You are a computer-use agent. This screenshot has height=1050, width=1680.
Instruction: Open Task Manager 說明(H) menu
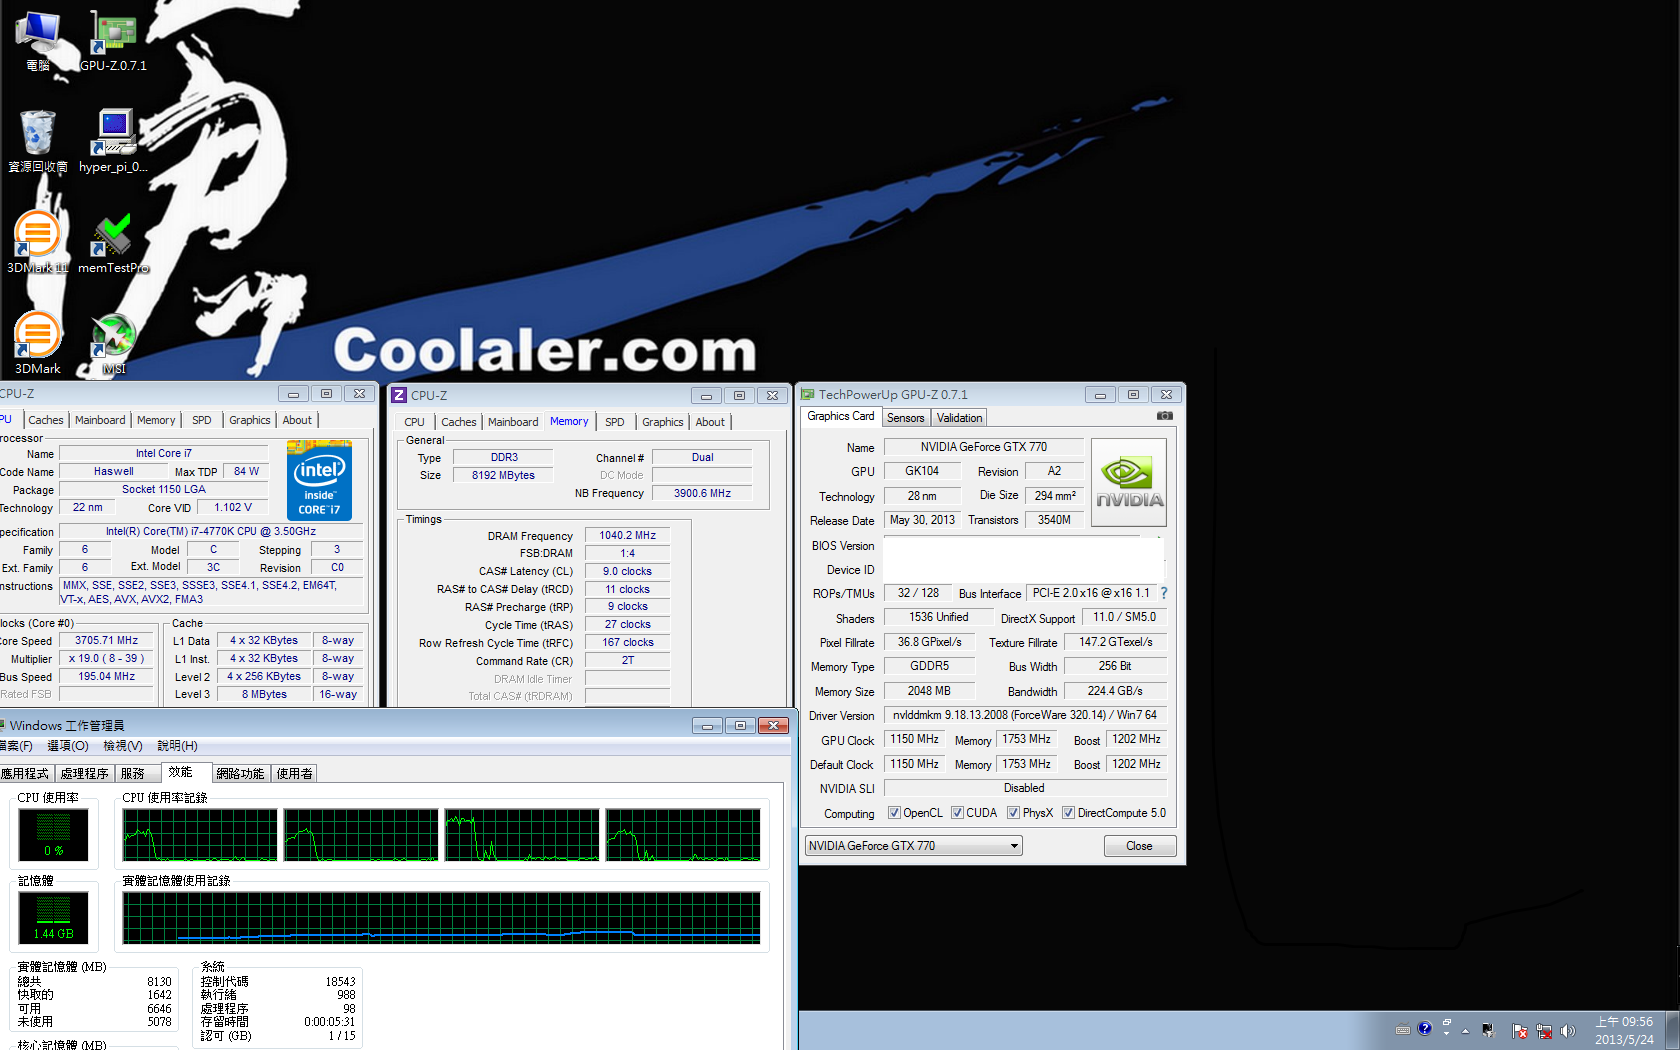tap(177, 746)
